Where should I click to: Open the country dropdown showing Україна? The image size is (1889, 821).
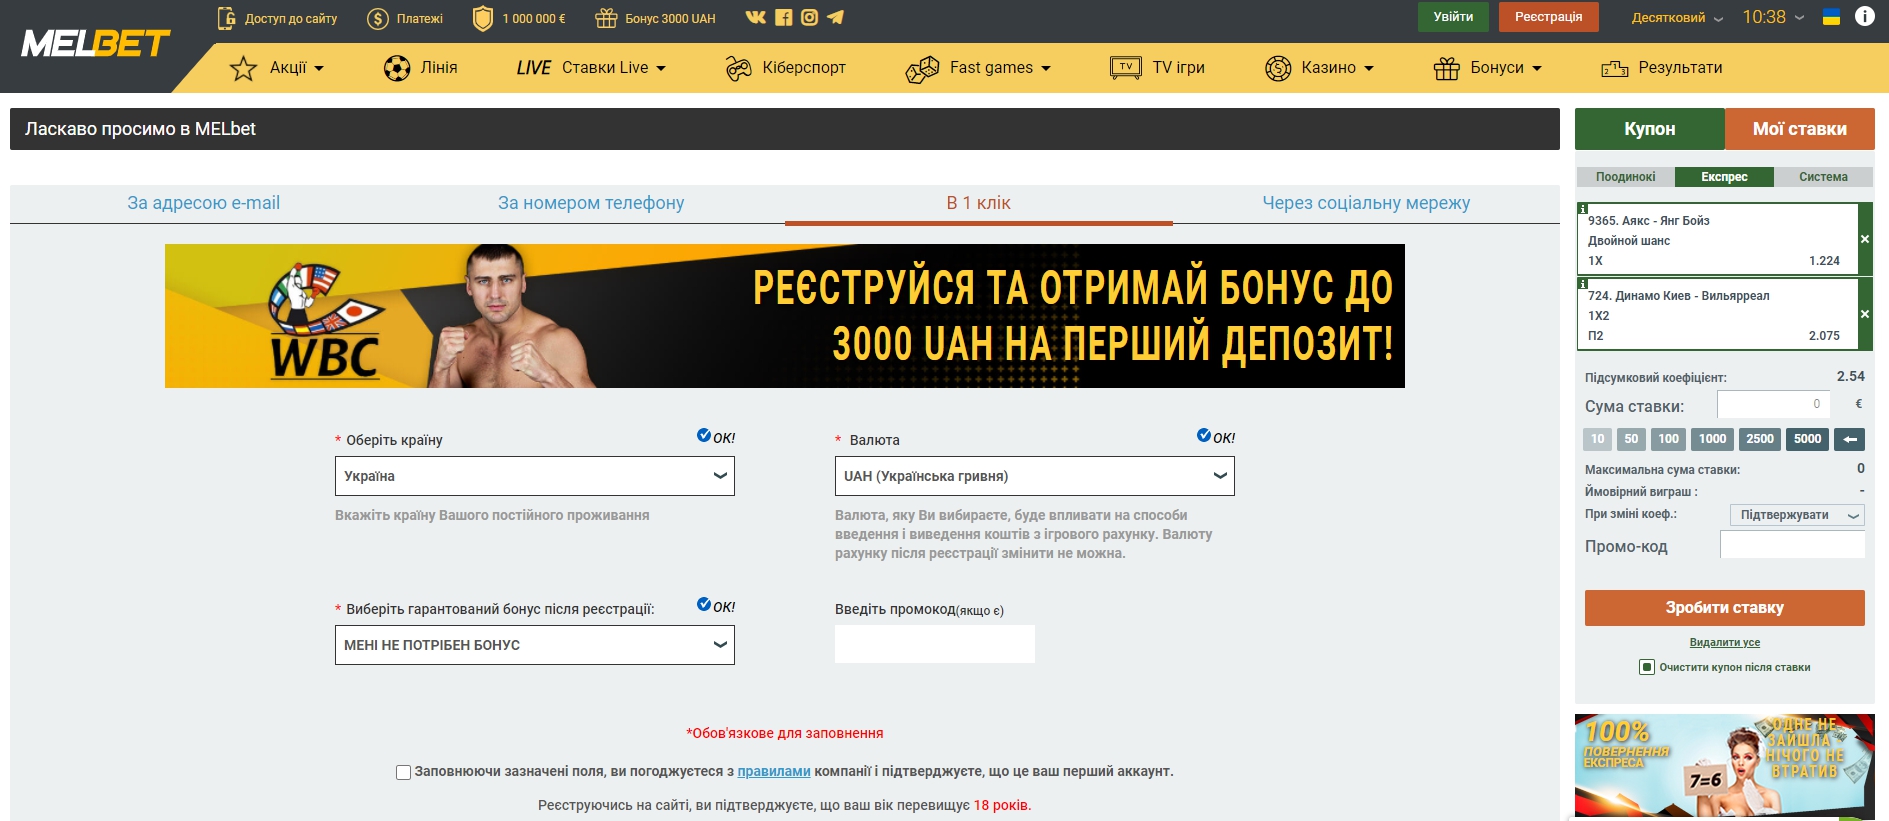(x=535, y=476)
